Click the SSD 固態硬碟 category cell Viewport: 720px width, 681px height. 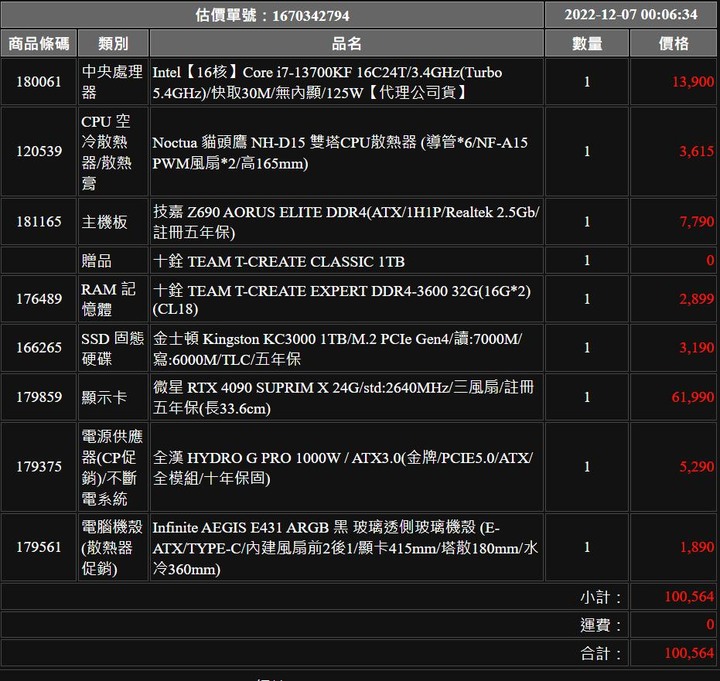(x=112, y=349)
